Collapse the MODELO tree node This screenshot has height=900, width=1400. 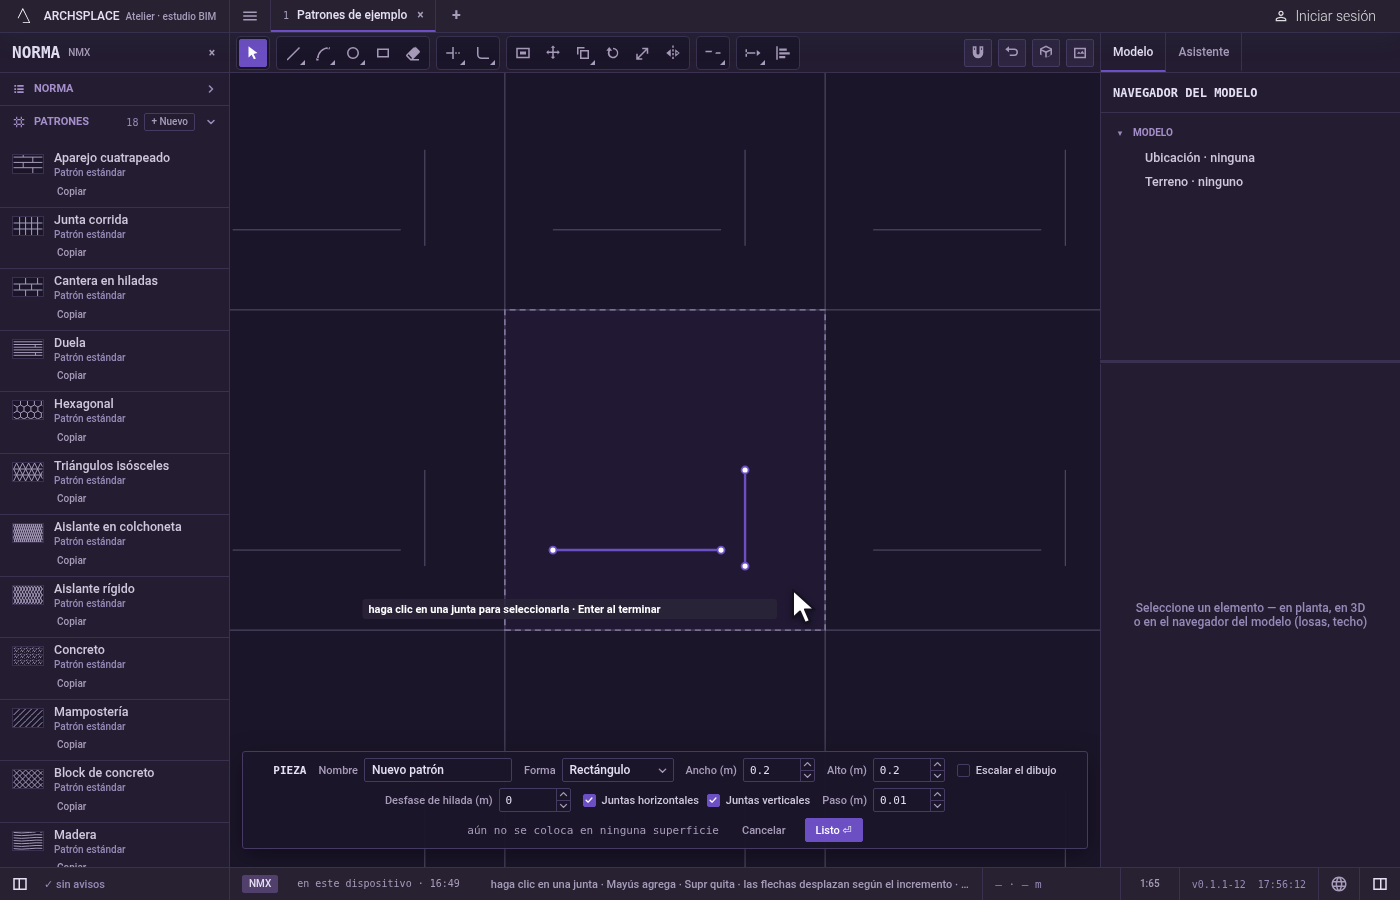tap(1120, 133)
